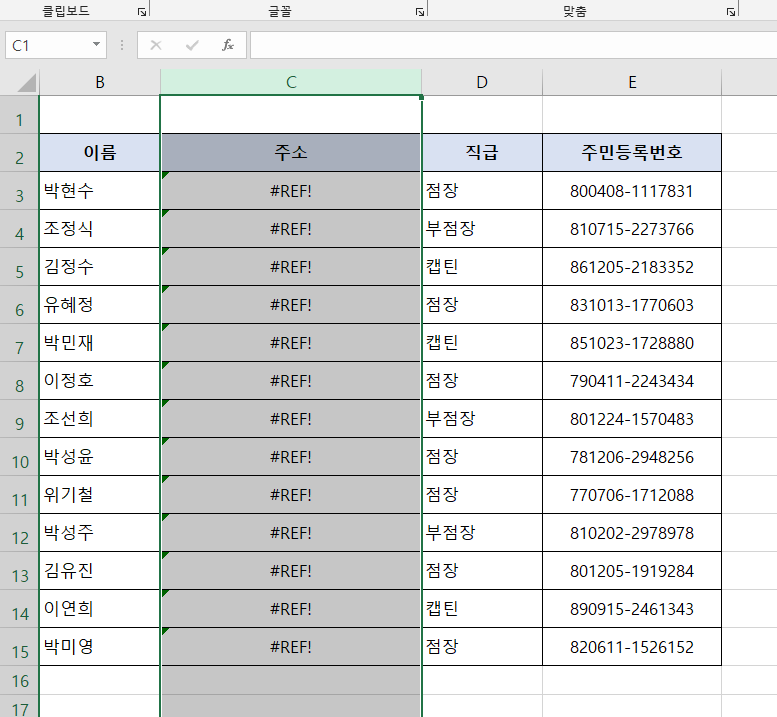Screen dimensions: 777x717
Task: Click the Cancel entry X icon
Action: pyautogui.click(x=156, y=46)
